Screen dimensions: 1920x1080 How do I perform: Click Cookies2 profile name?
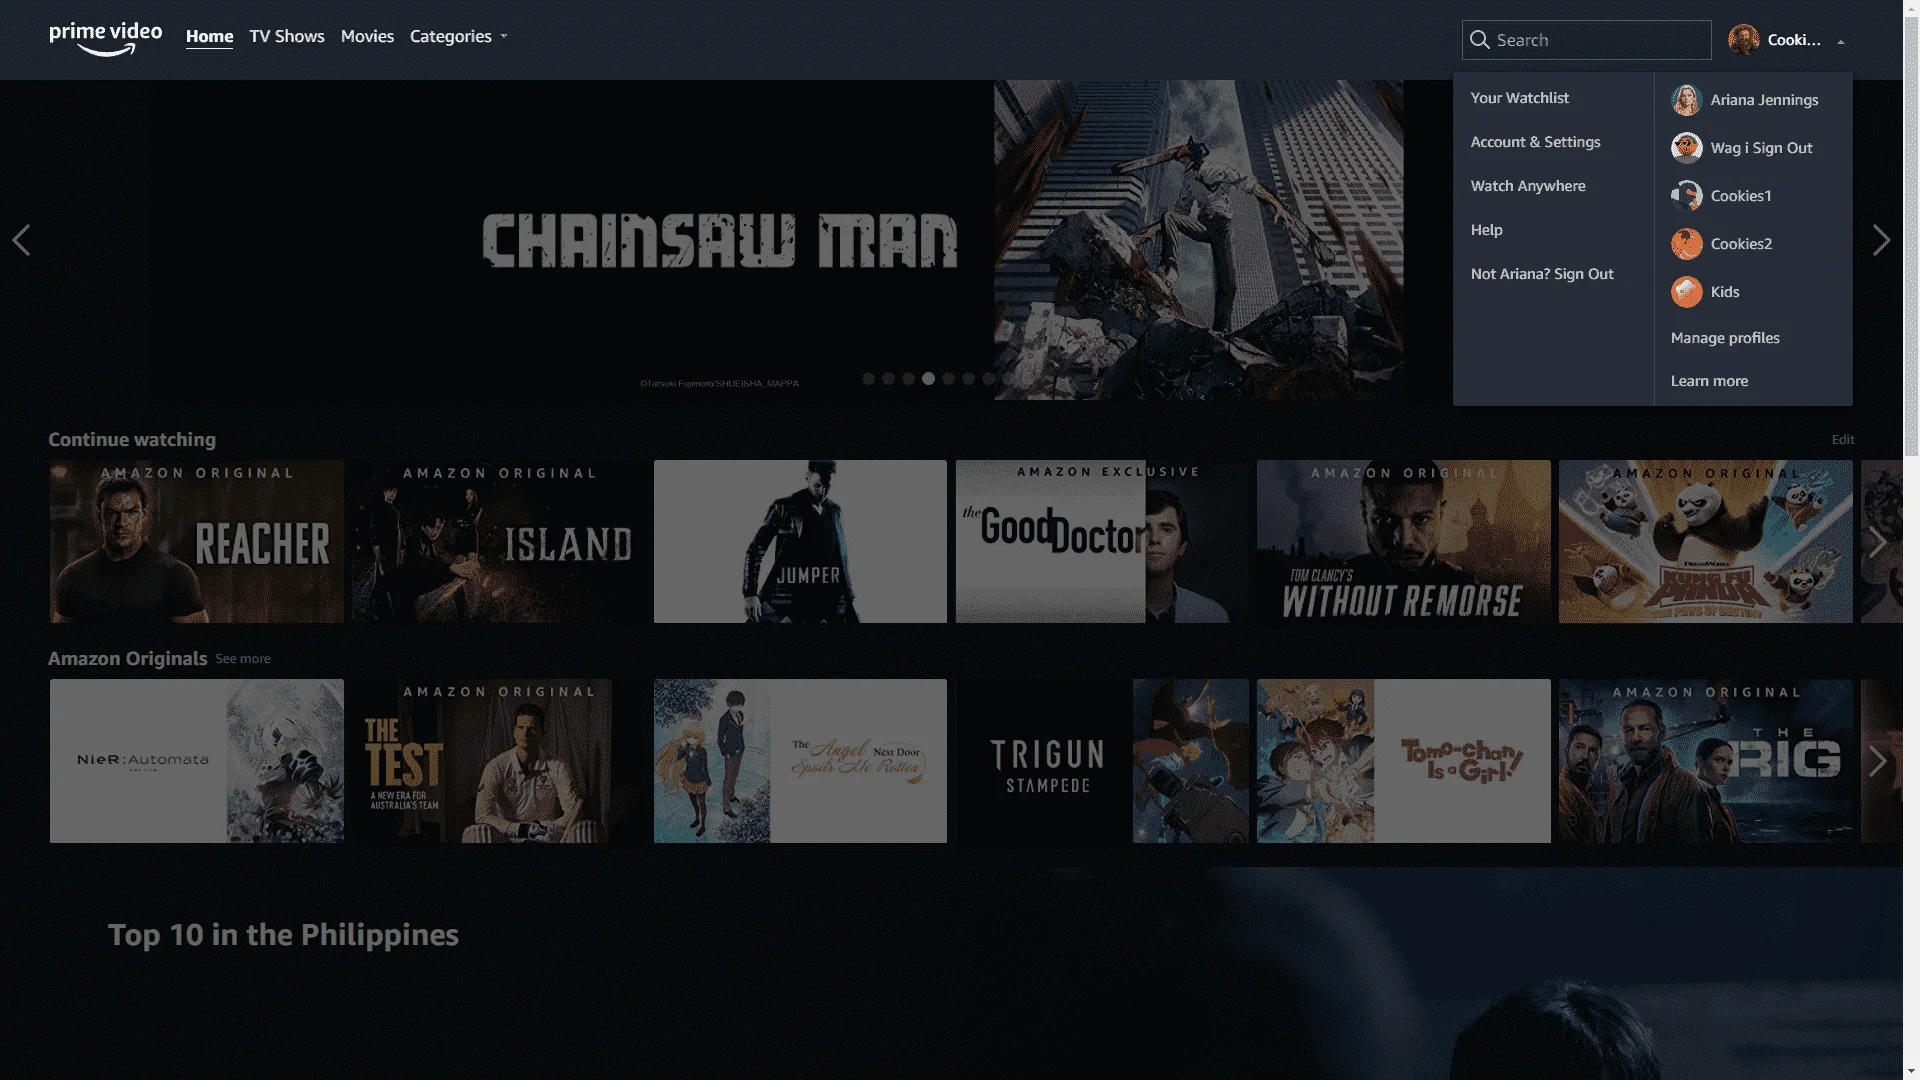[1741, 244]
